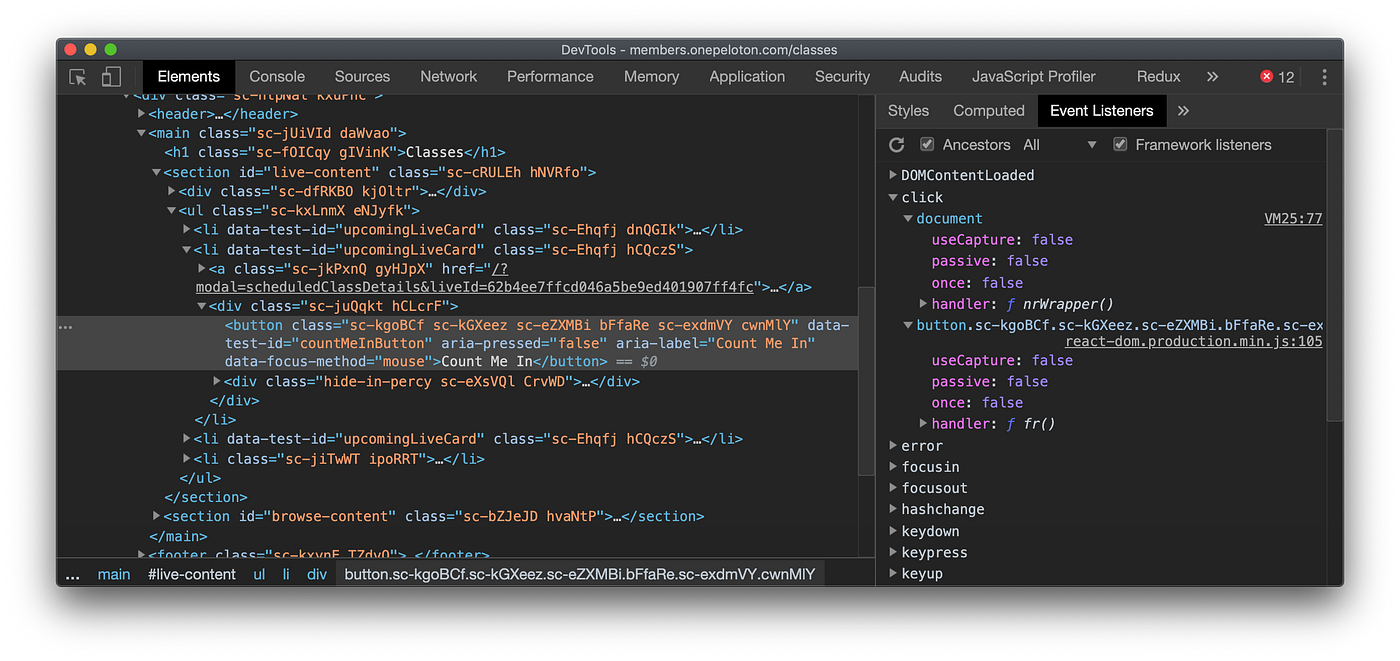Screen dimensions: 1400x661
Task: Open the Redux tab
Action: (1158, 77)
